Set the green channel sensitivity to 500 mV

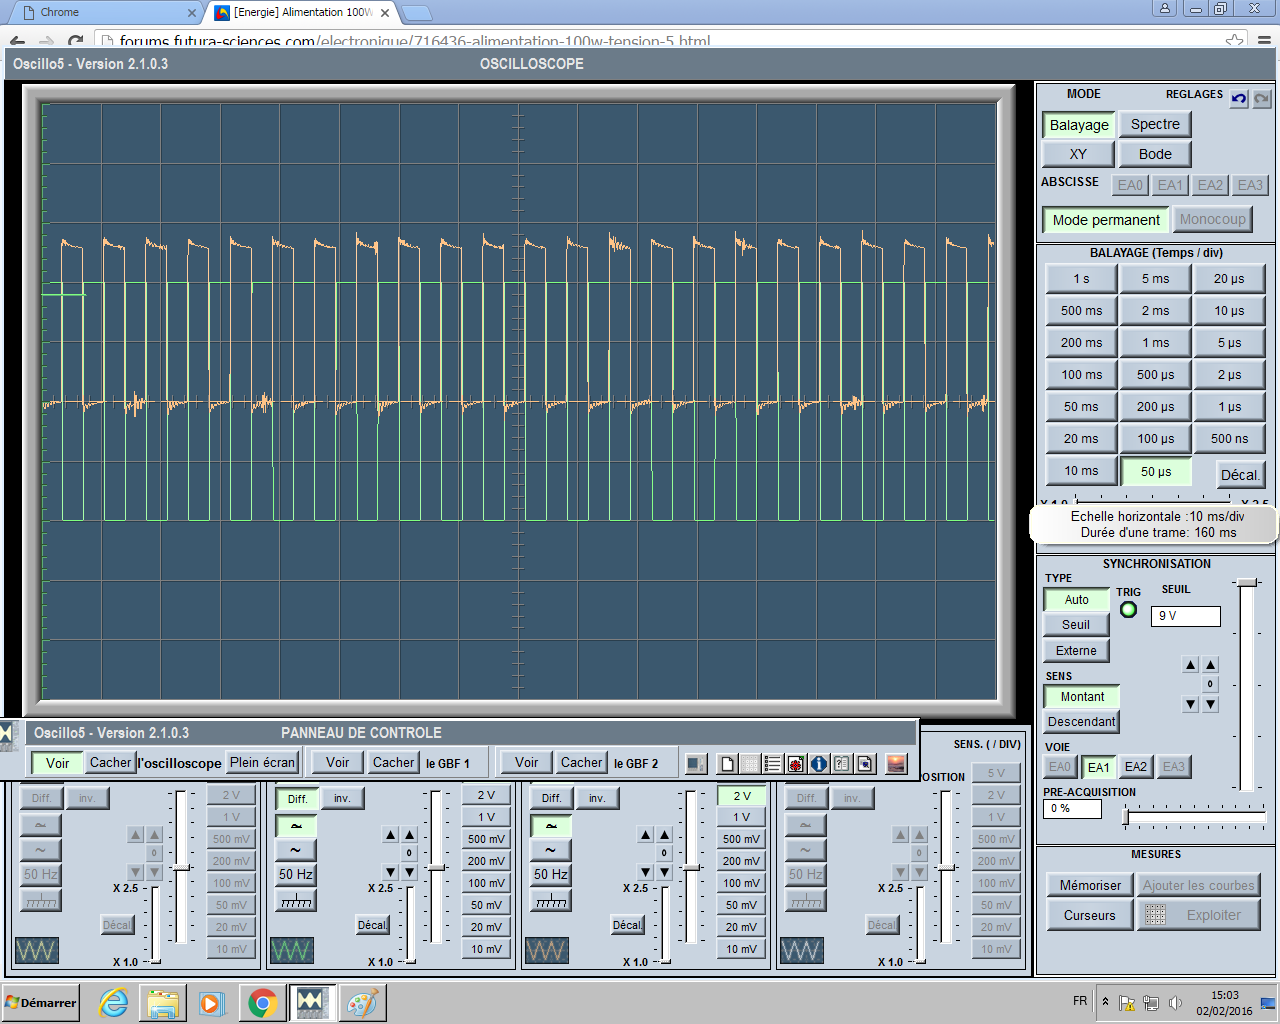coord(487,839)
